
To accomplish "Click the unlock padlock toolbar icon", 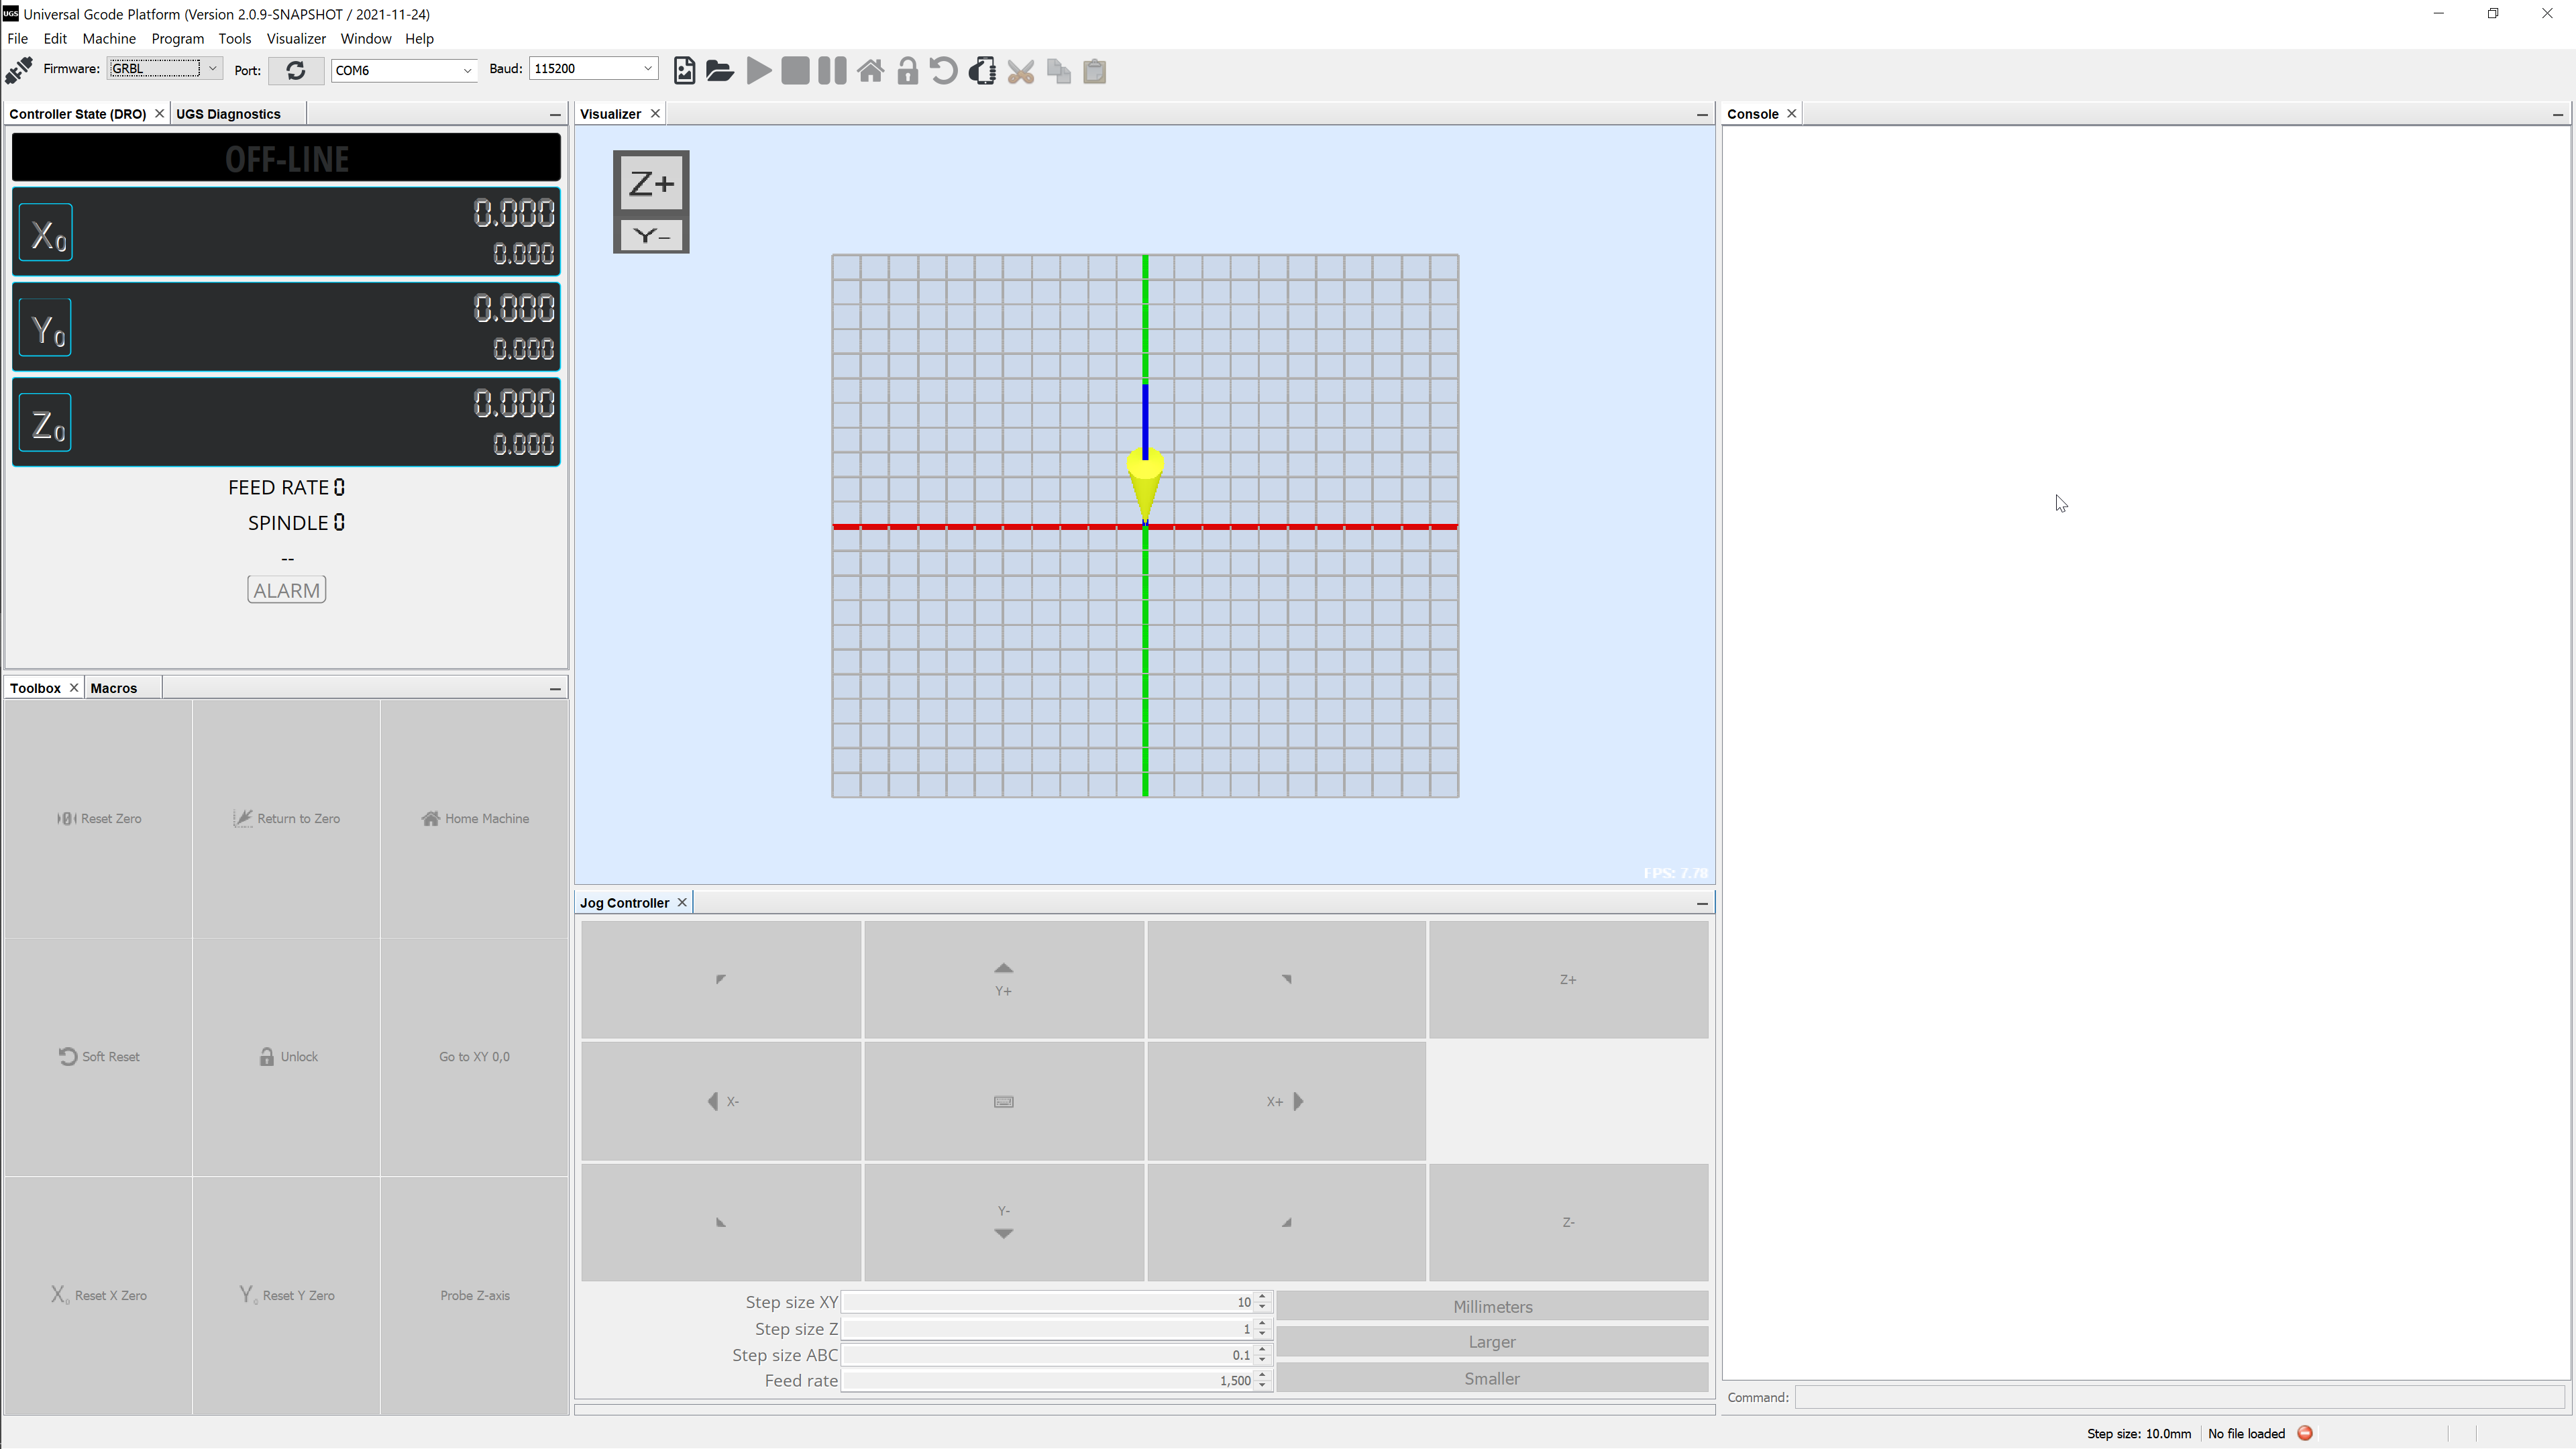I will pos(907,71).
